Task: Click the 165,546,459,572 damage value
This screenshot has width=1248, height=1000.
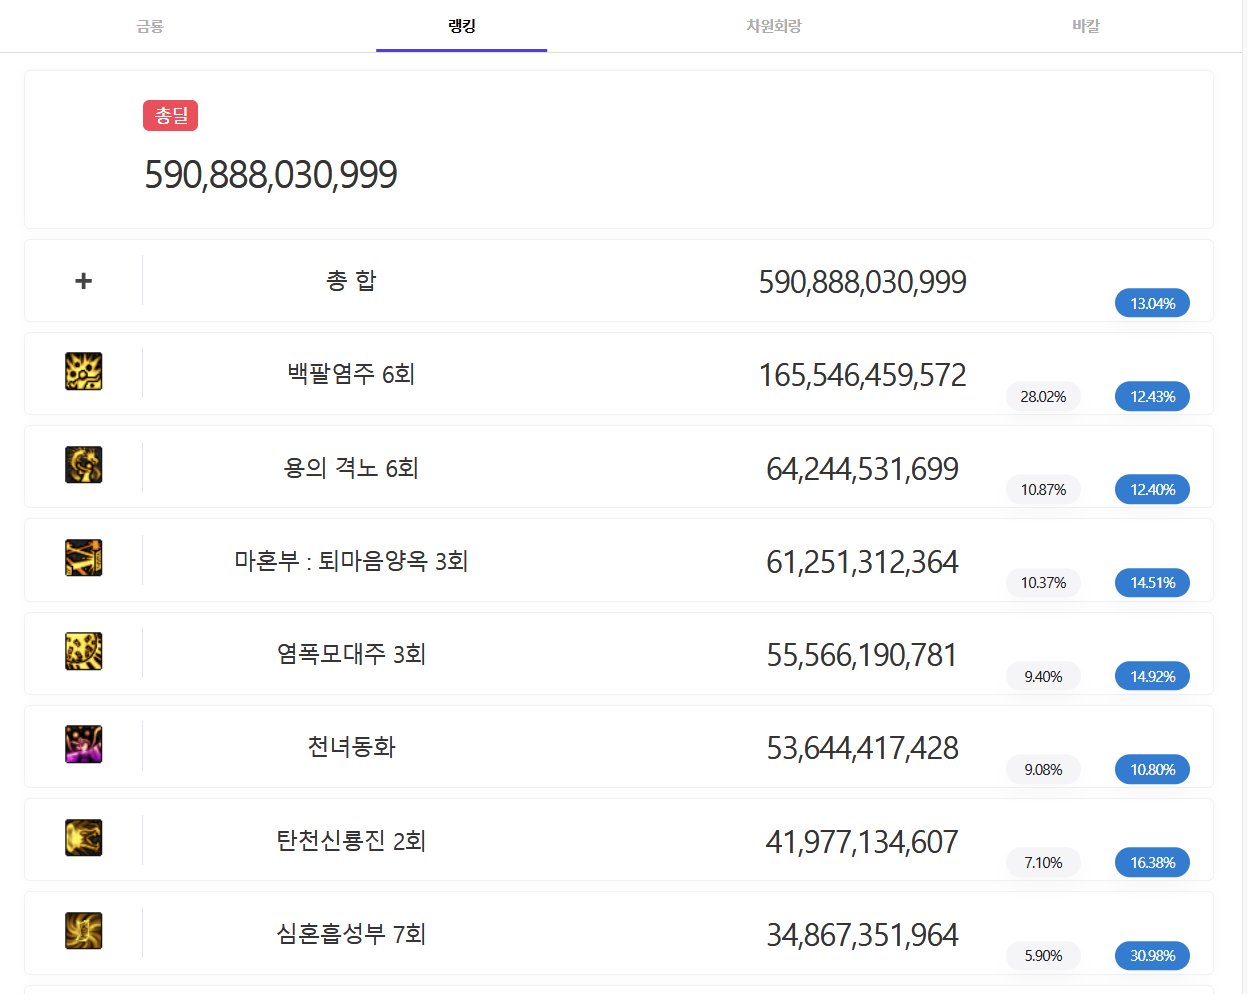Action: click(x=862, y=375)
